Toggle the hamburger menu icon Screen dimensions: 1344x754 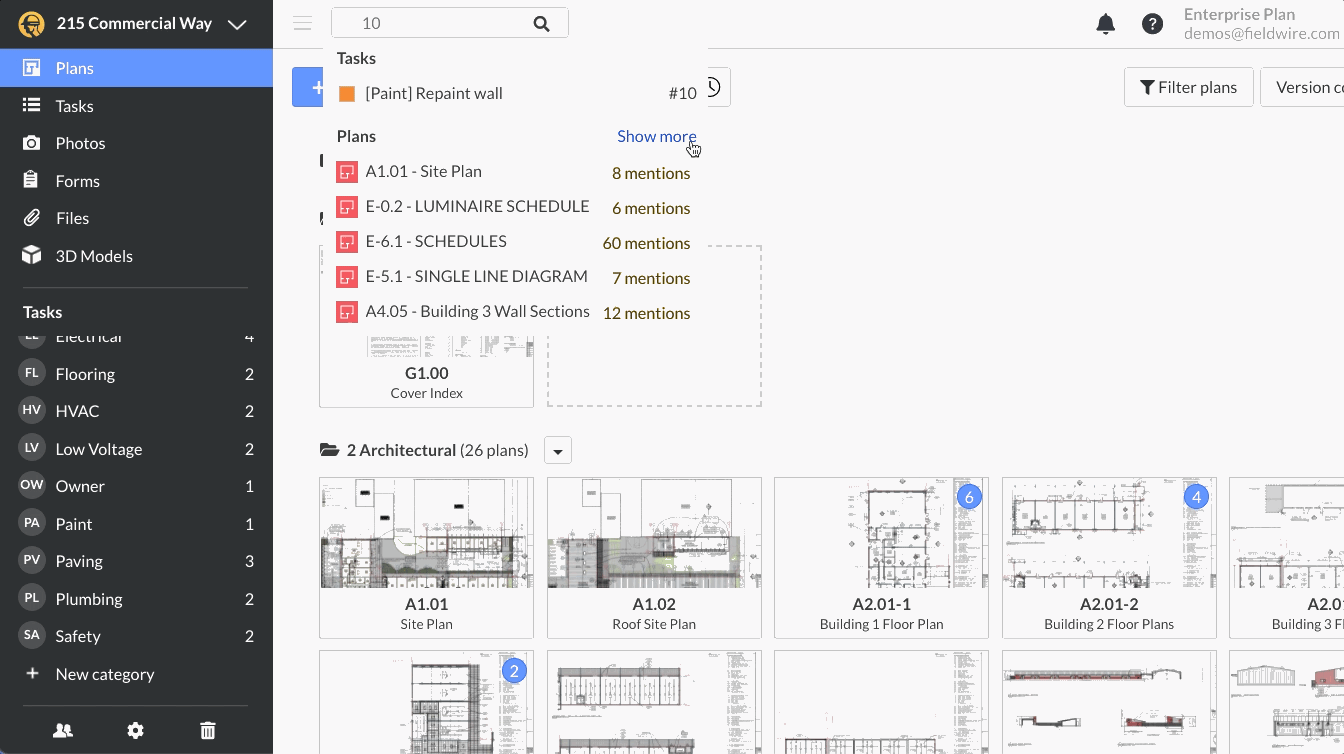pyautogui.click(x=302, y=24)
